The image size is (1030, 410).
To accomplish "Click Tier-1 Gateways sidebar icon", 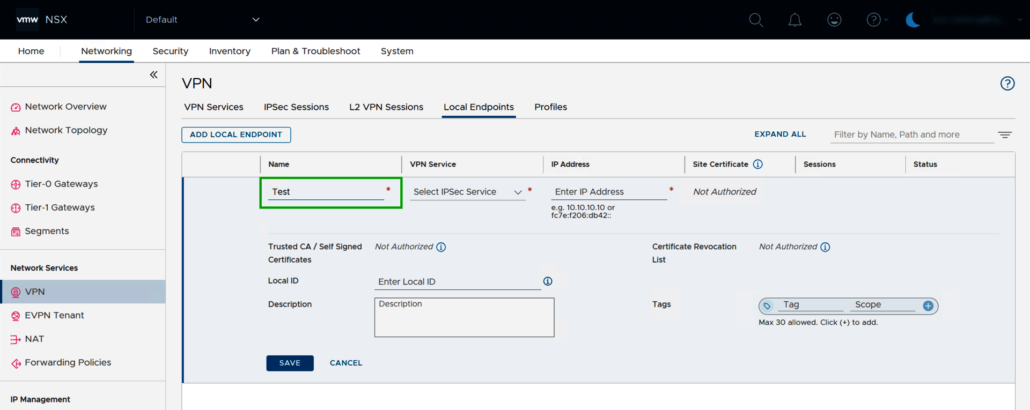I will pyautogui.click(x=16, y=208).
